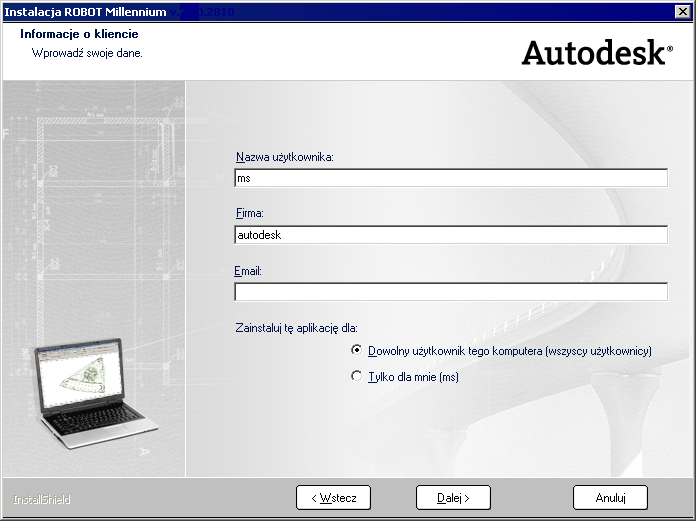Click the Firma input field containing autodesk
This screenshot has height=521, width=696.
pos(451,235)
